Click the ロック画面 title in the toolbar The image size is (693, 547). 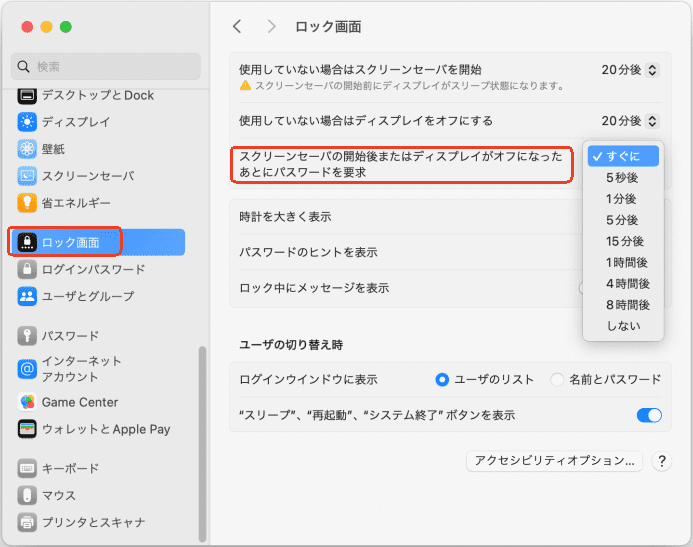pyautogui.click(x=328, y=27)
